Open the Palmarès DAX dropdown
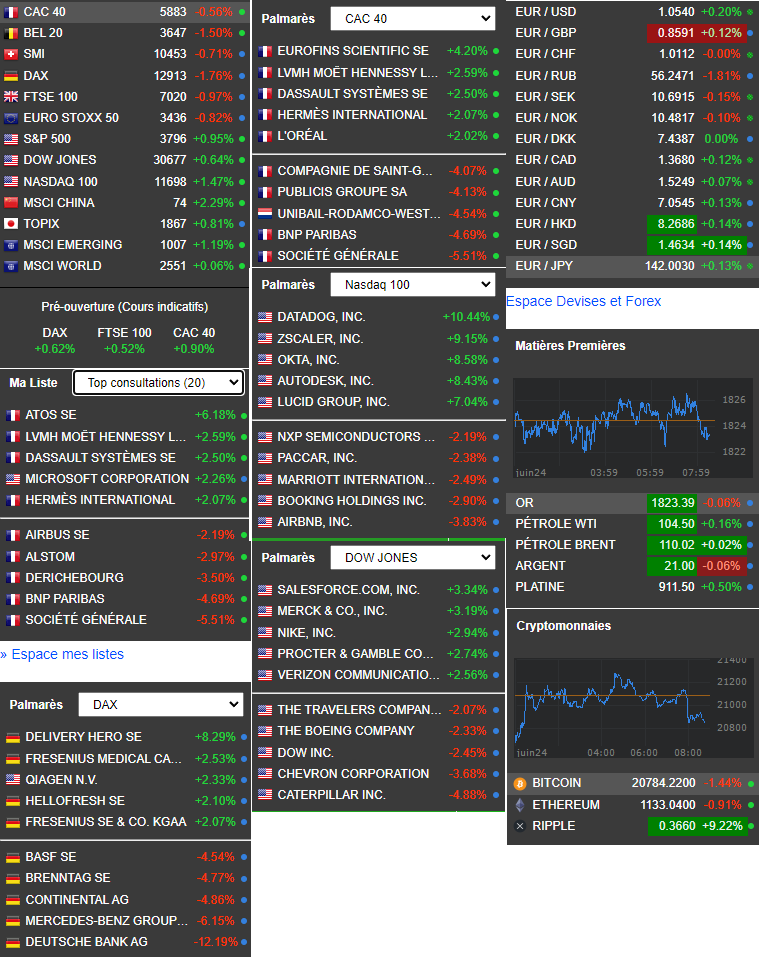759x958 pixels. click(x=161, y=704)
